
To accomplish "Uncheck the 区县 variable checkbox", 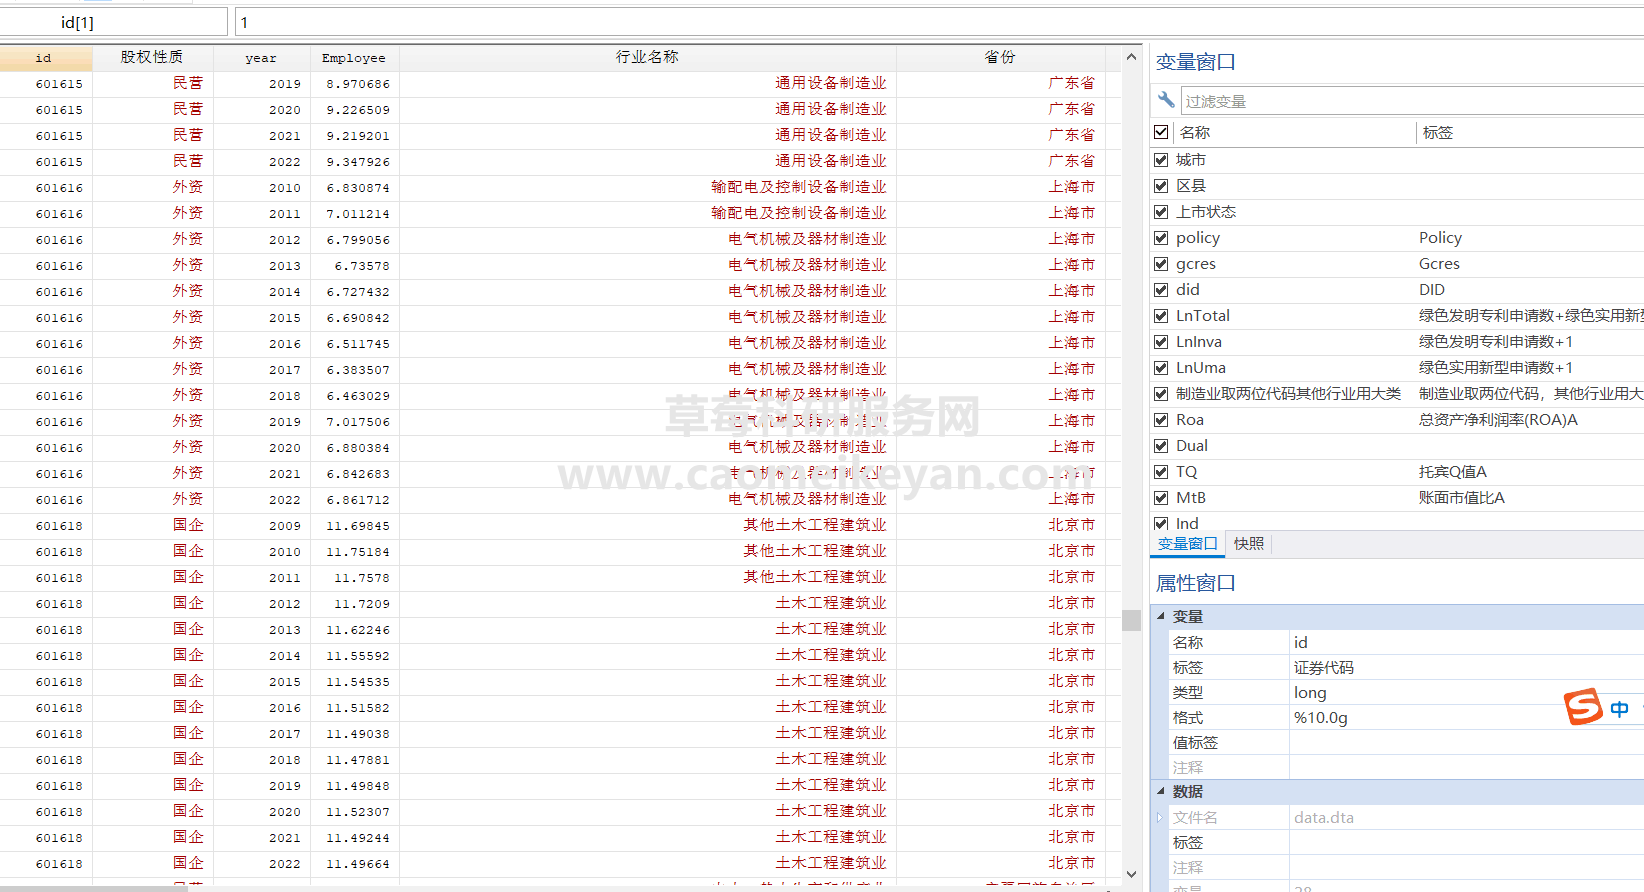I will [x=1161, y=186].
